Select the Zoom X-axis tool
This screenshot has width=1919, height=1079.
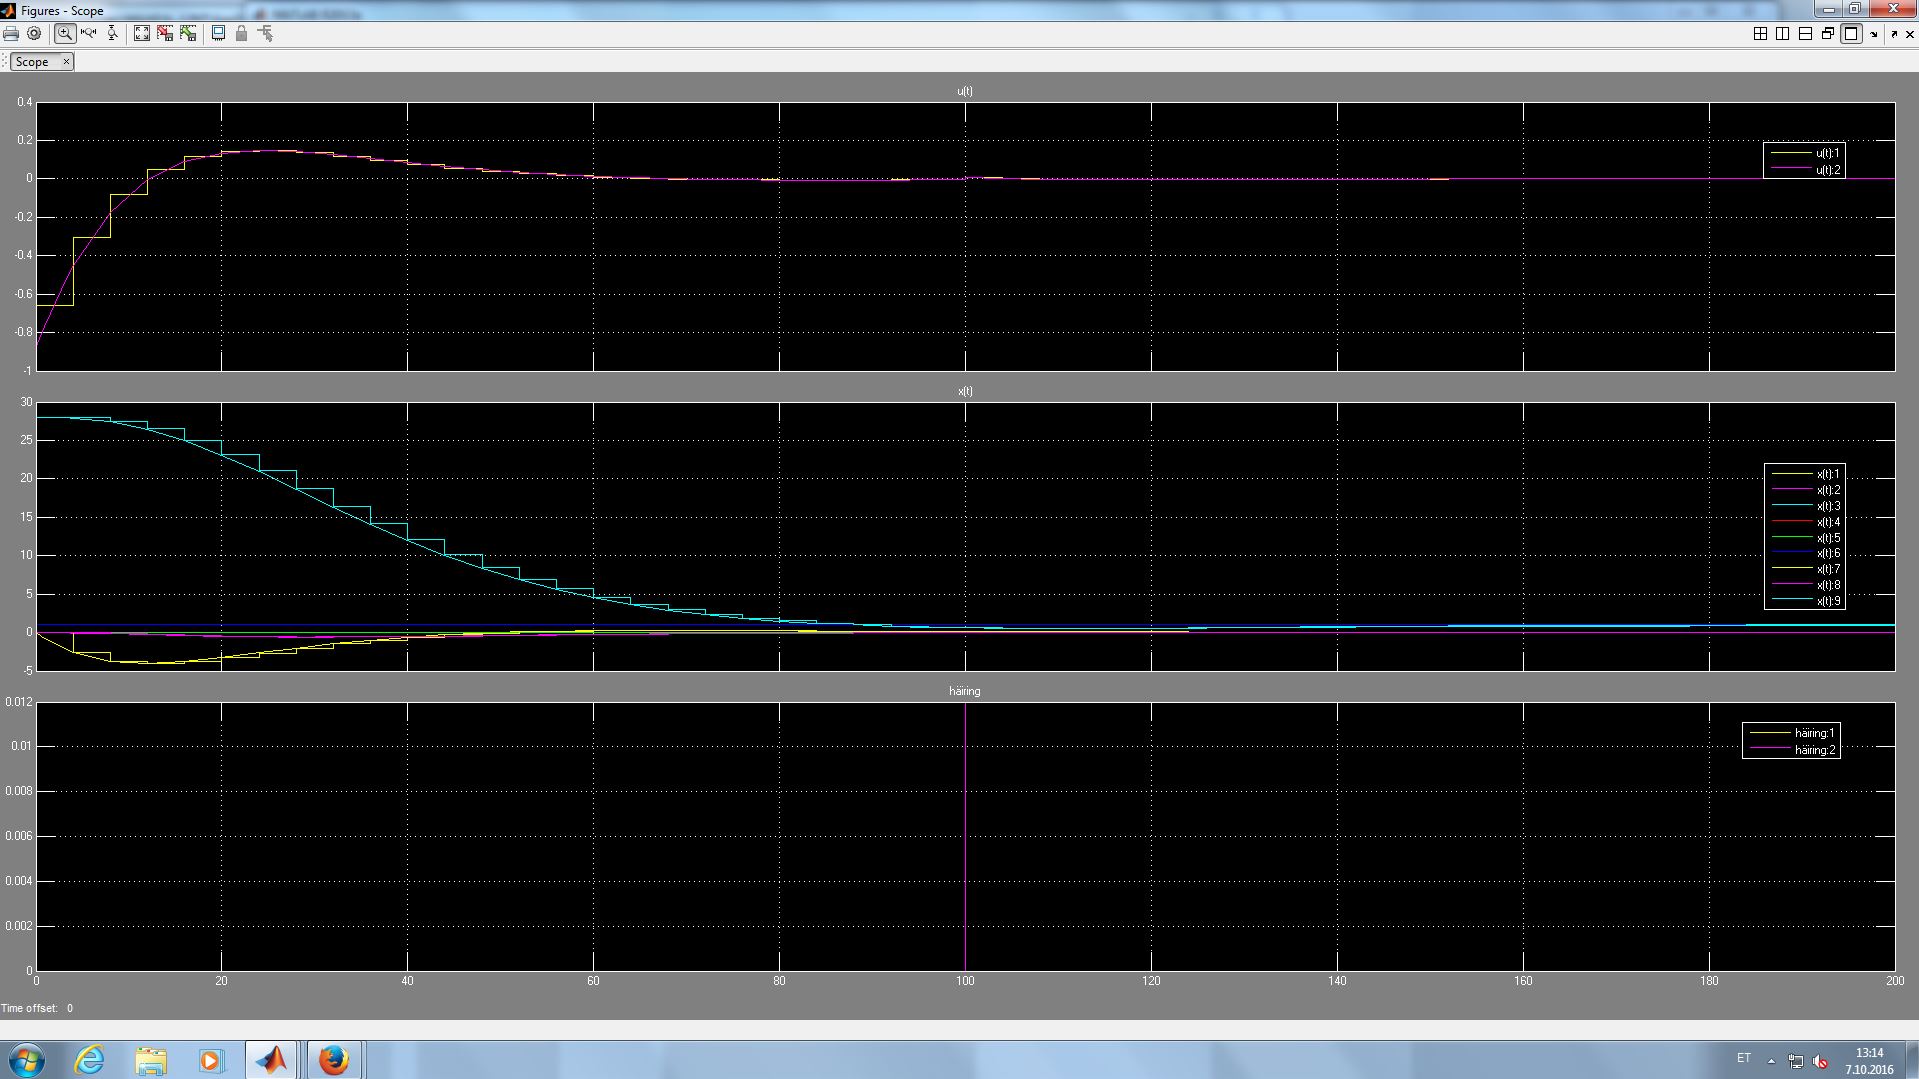(88, 34)
